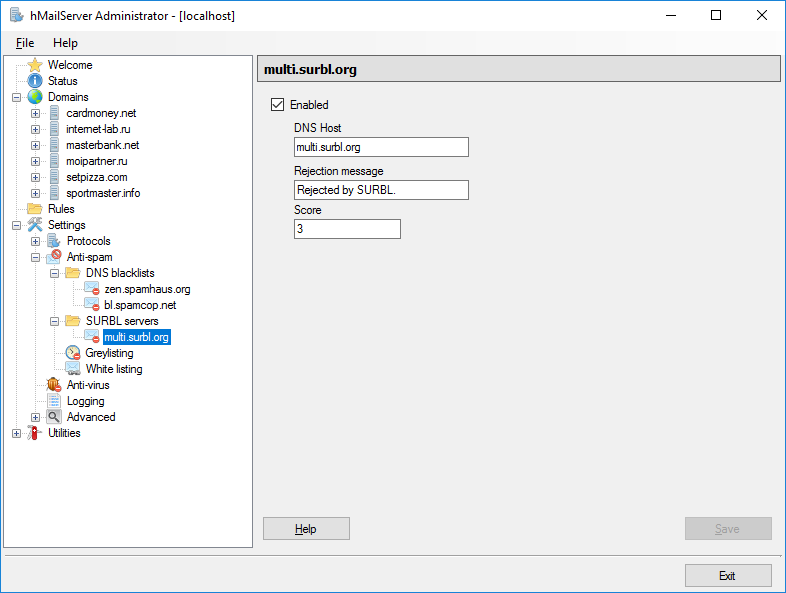
Task: Select Anti-virus label in the tree
Action: tap(88, 385)
